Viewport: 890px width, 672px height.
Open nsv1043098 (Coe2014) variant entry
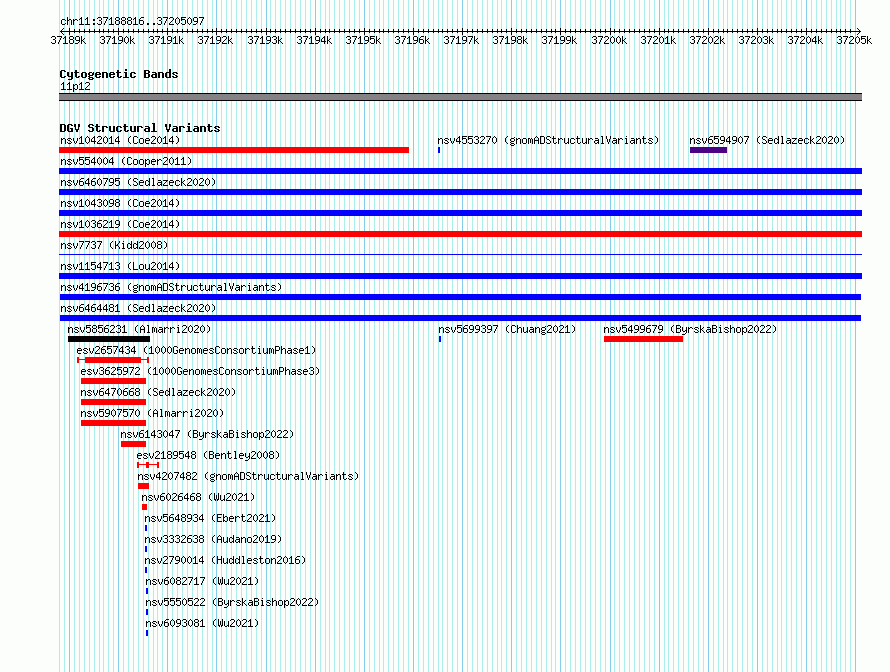pos(120,203)
